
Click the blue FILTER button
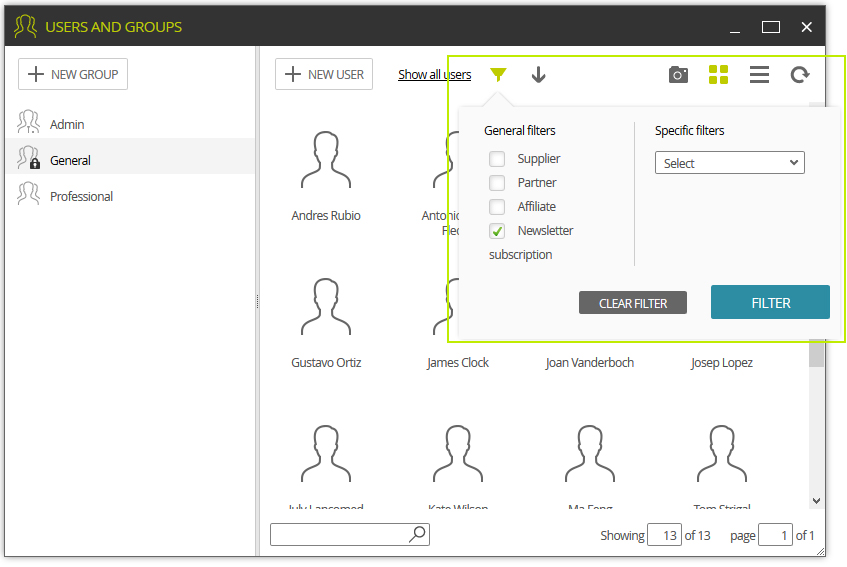coord(770,302)
